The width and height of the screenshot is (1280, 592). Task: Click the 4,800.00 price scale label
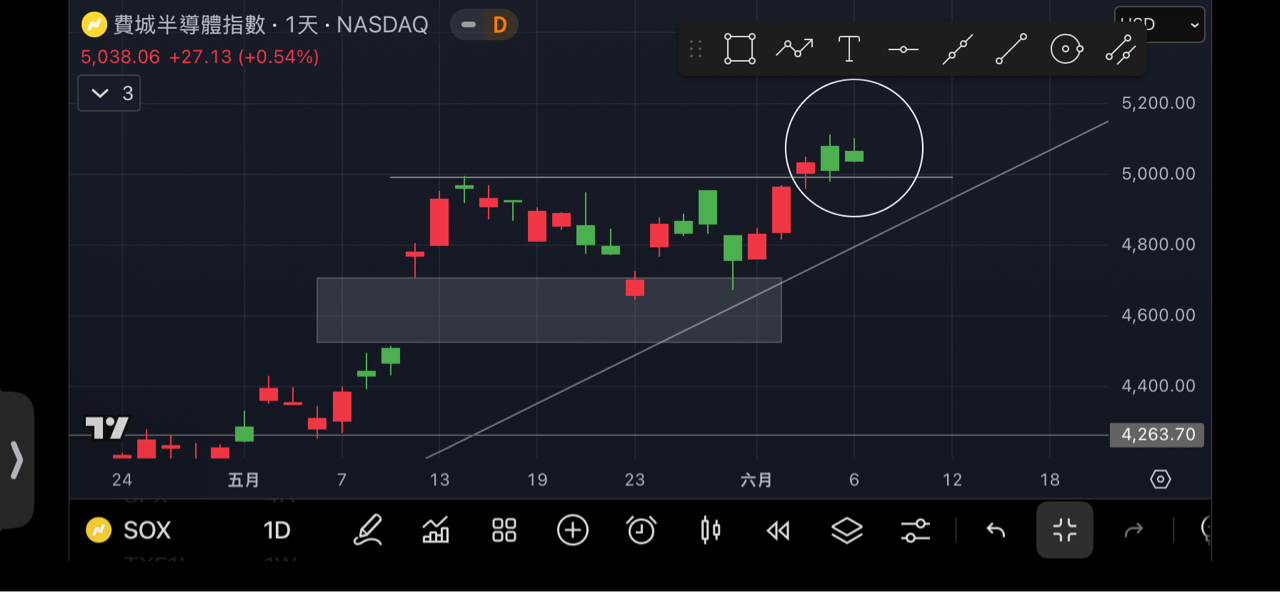[x=1158, y=244]
